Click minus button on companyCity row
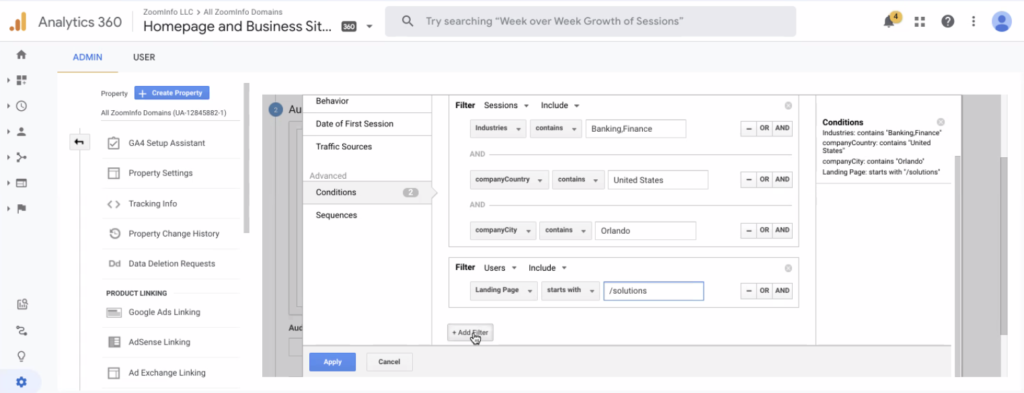This screenshot has width=1024, height=393. click(748, 230)
